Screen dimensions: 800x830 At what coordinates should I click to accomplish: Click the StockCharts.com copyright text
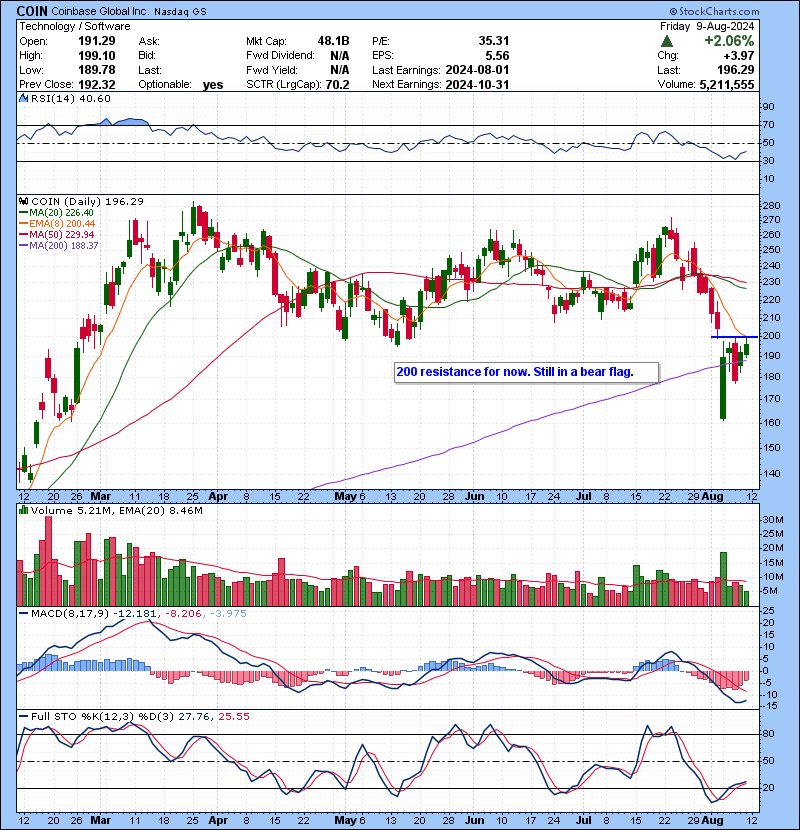[x=714, y=11]
